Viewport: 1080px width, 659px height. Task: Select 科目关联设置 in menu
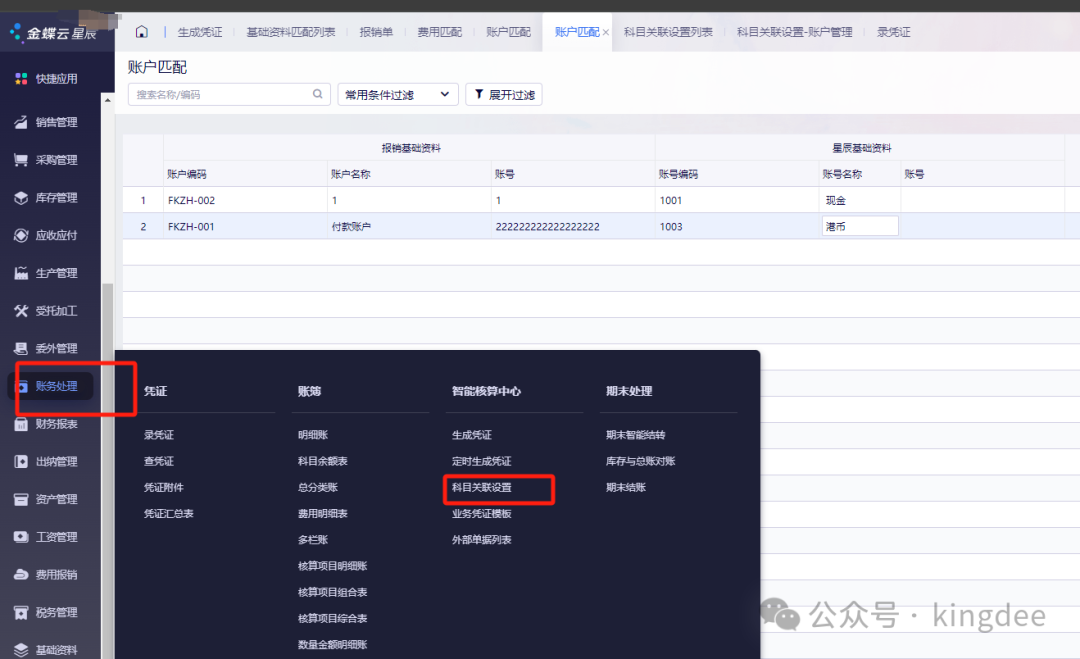[482, 488]
